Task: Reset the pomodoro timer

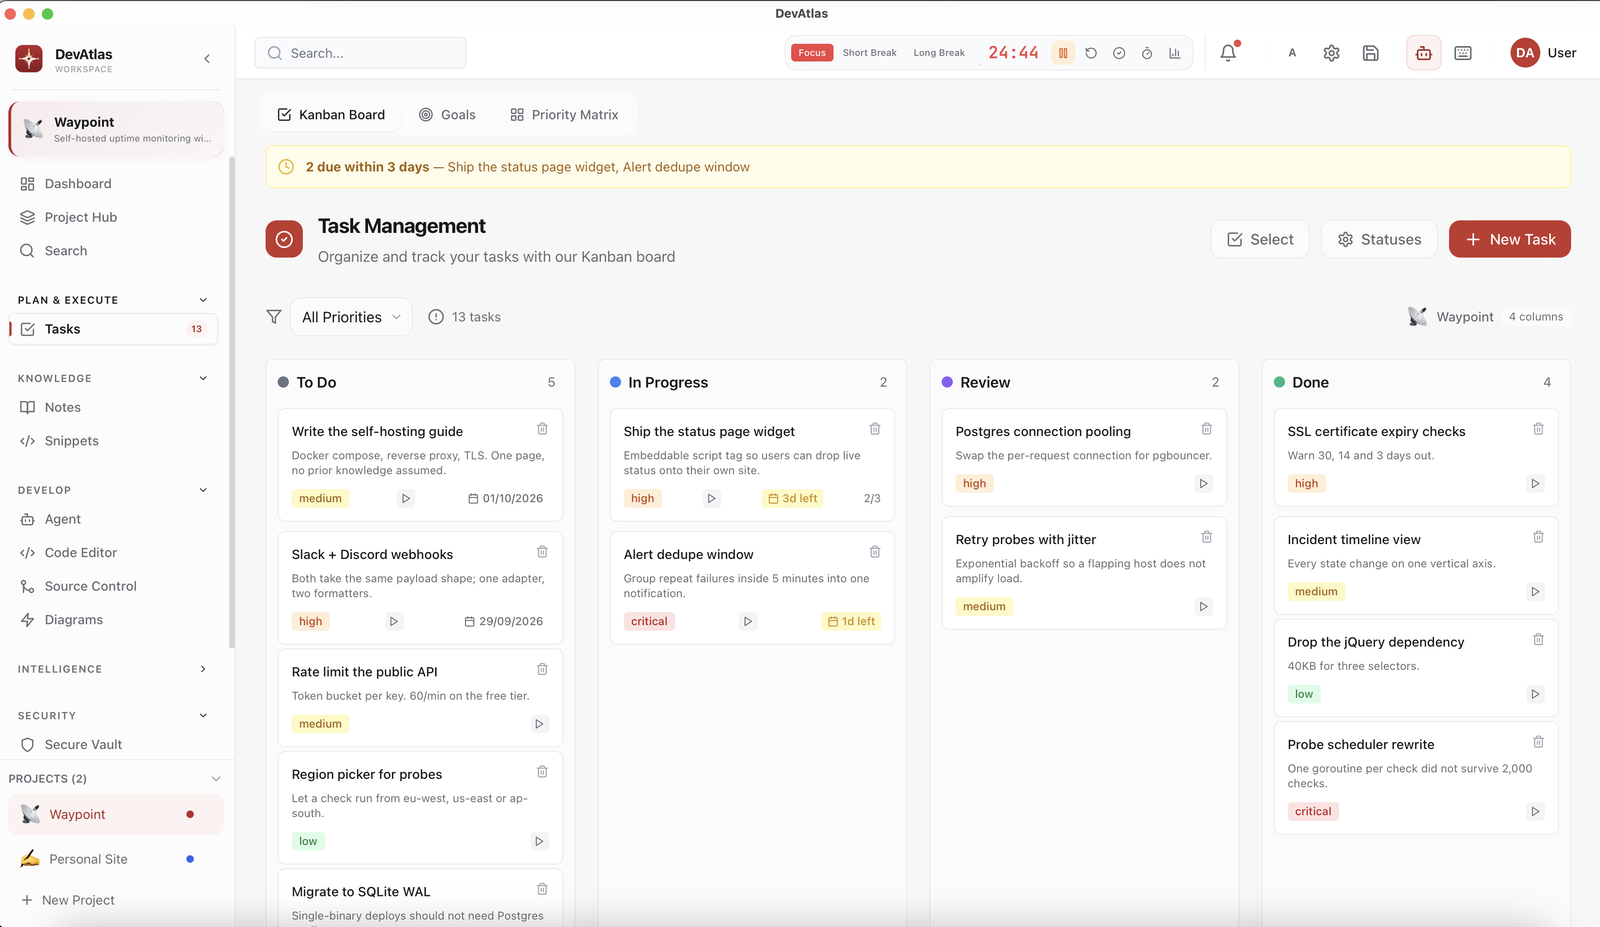Action: pos(1091,53)
